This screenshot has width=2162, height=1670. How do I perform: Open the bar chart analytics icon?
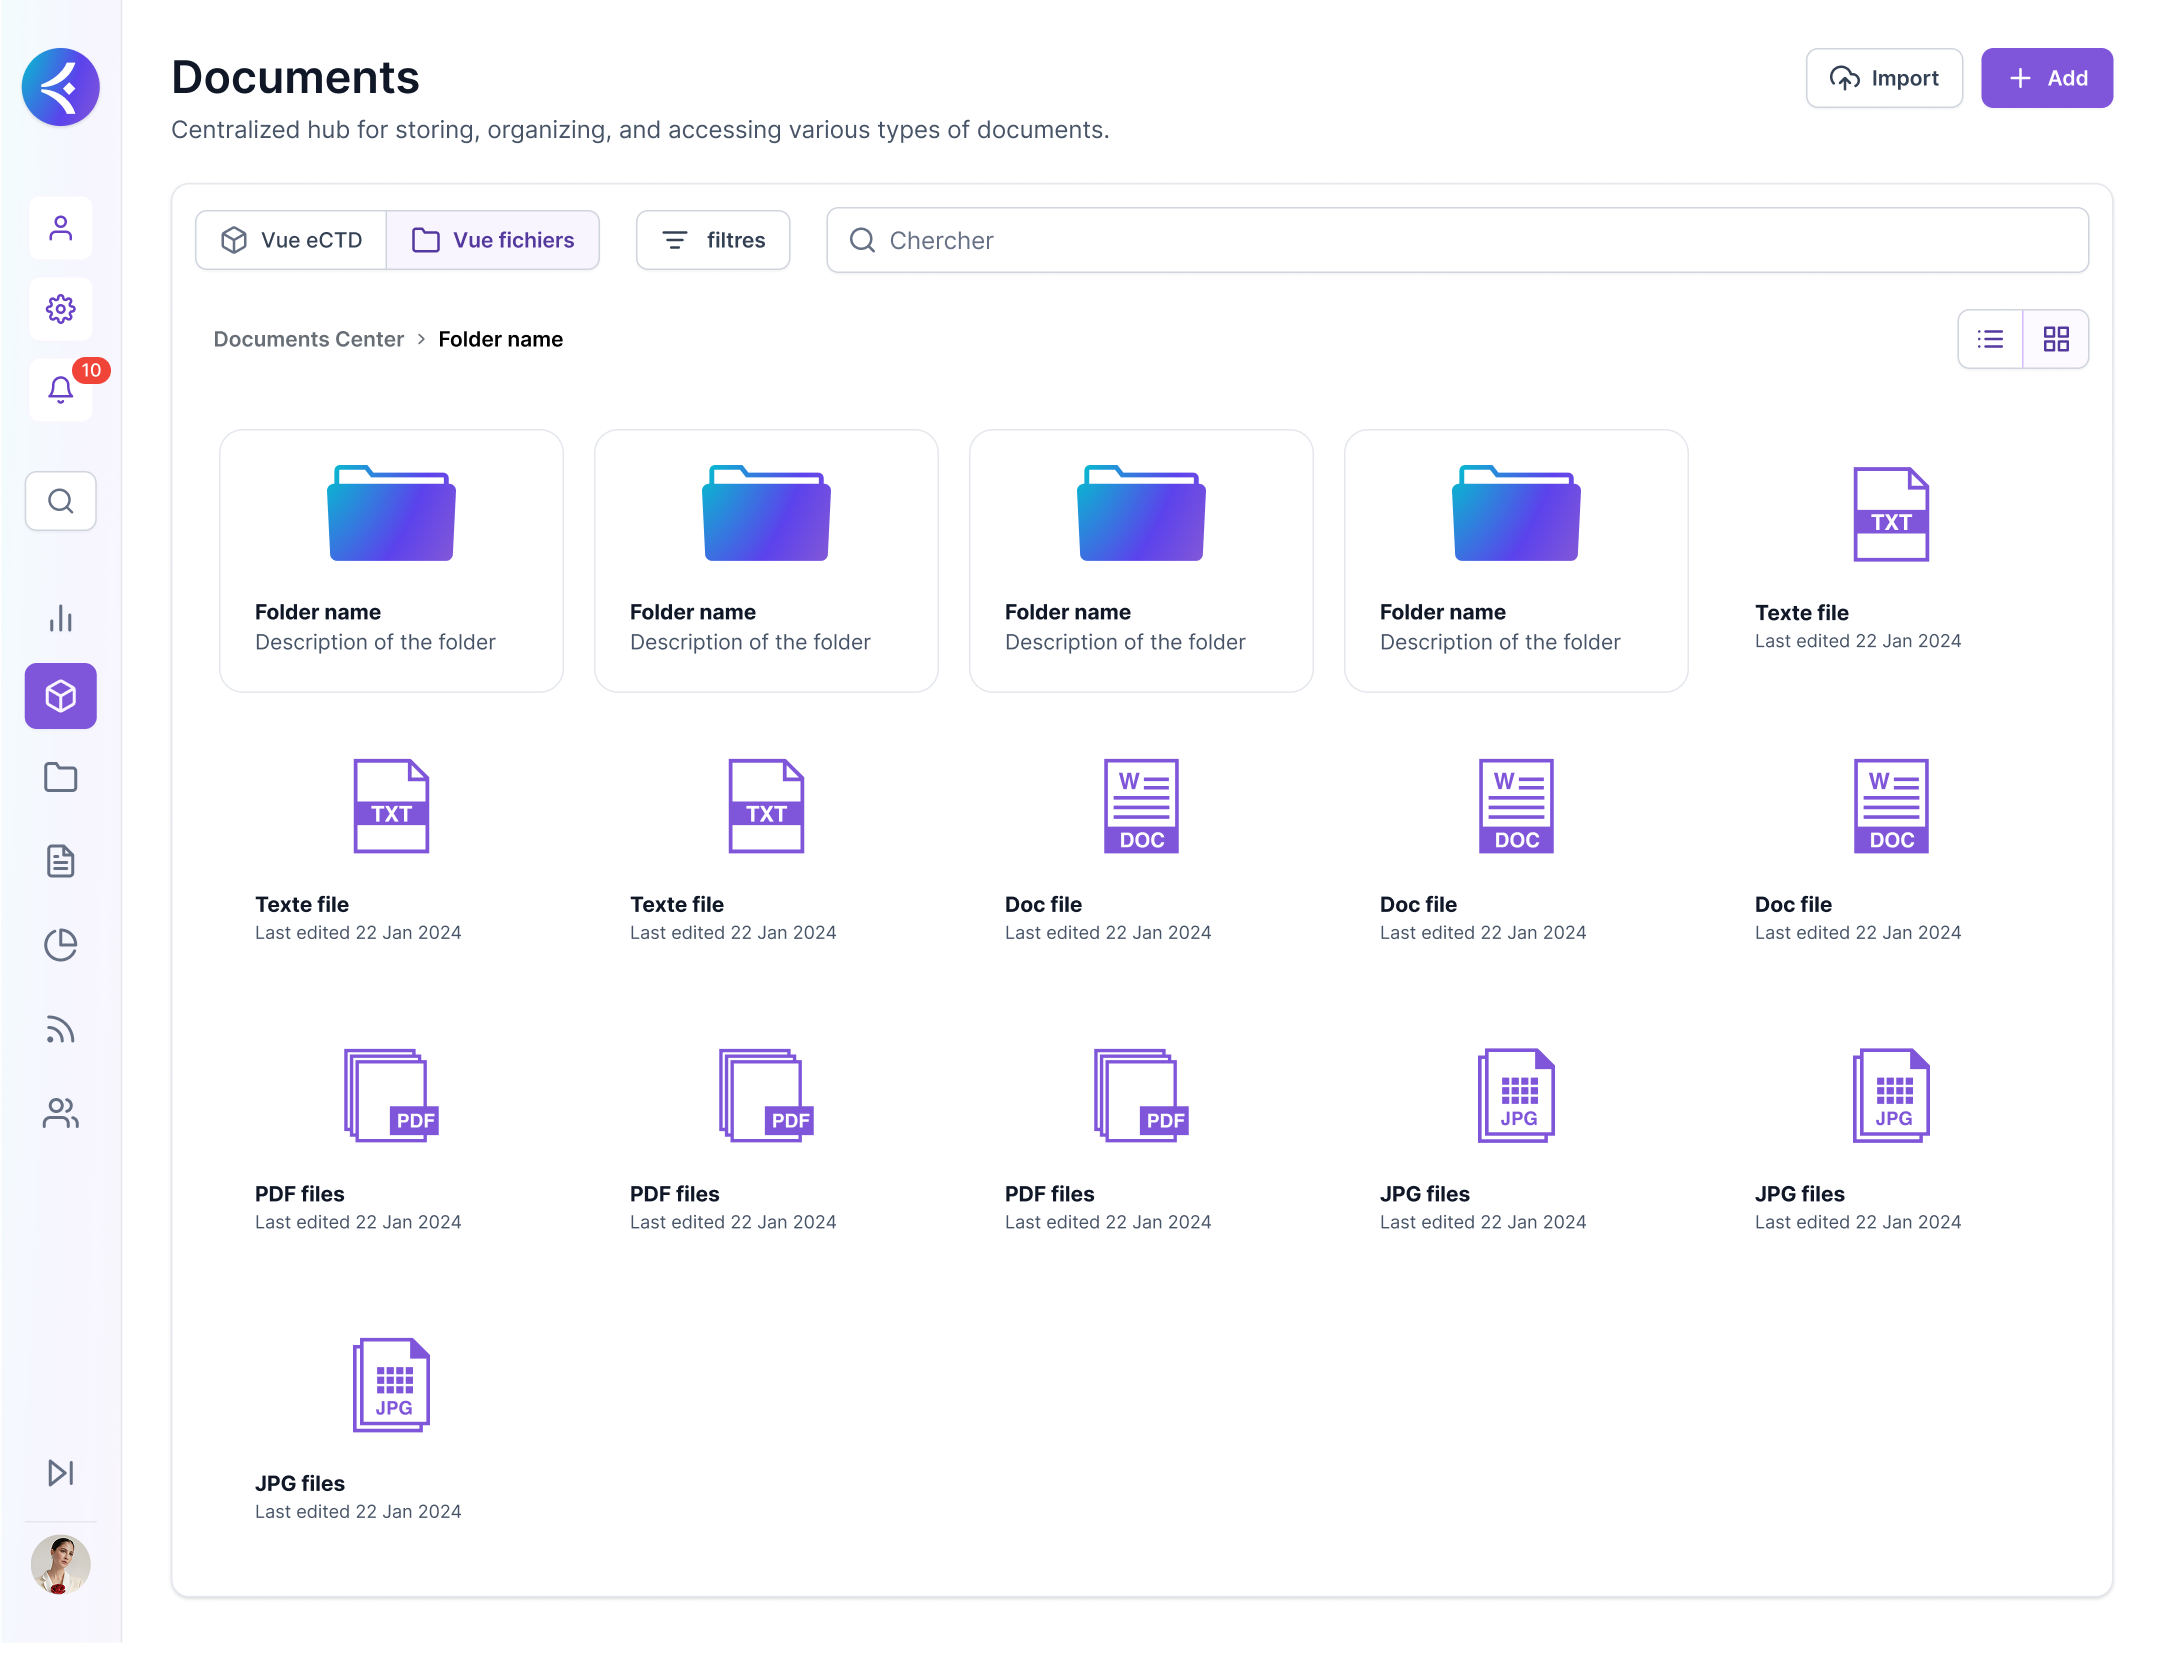[x=61, y=618]
